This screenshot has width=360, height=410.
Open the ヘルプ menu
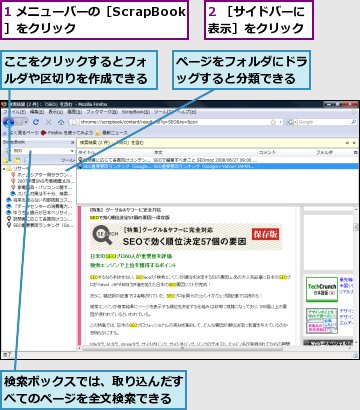pyautogui.click(x=186, y=112)
